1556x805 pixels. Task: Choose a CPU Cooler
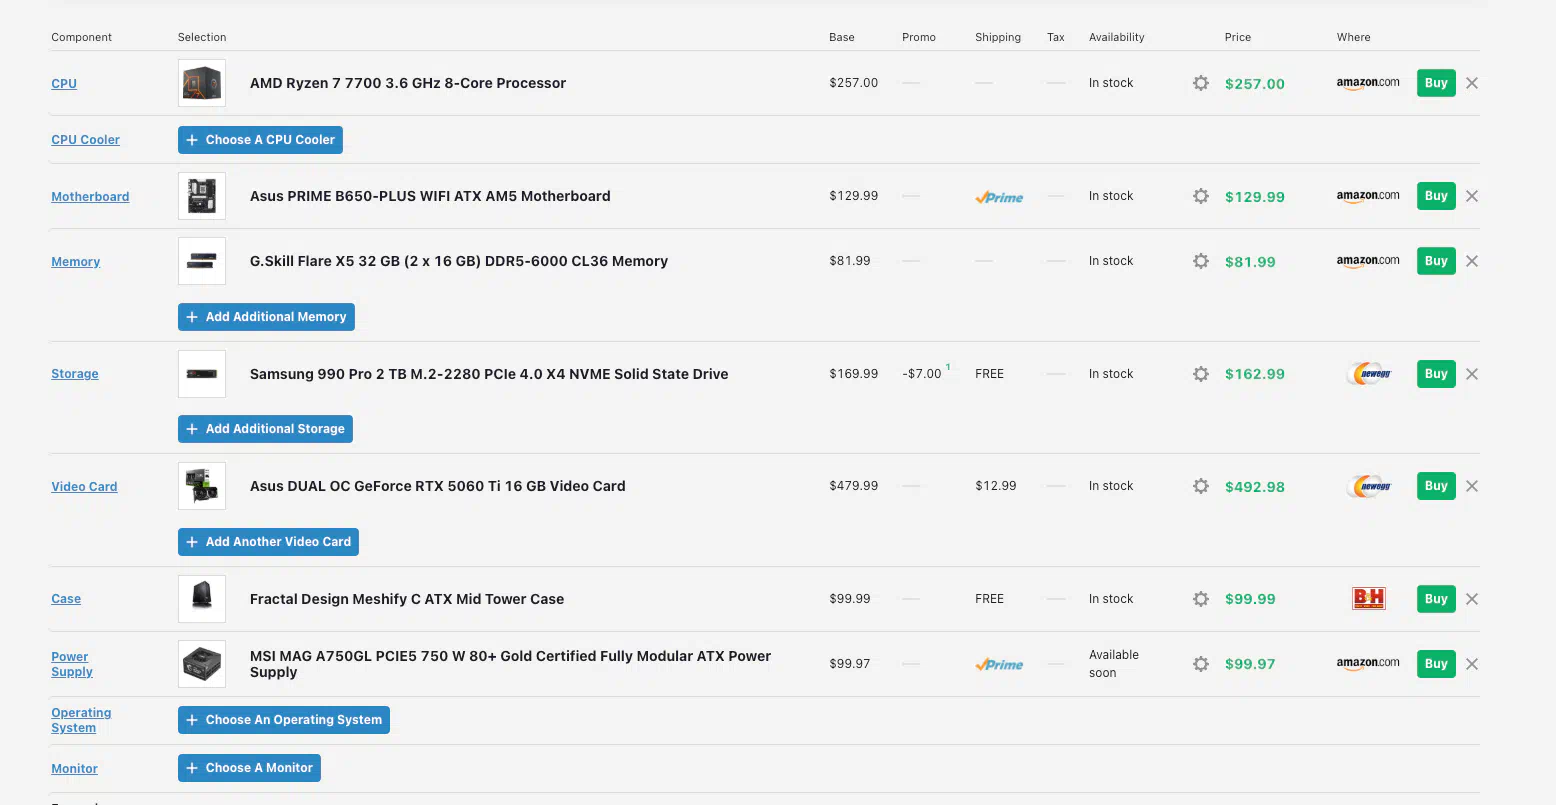260,140
